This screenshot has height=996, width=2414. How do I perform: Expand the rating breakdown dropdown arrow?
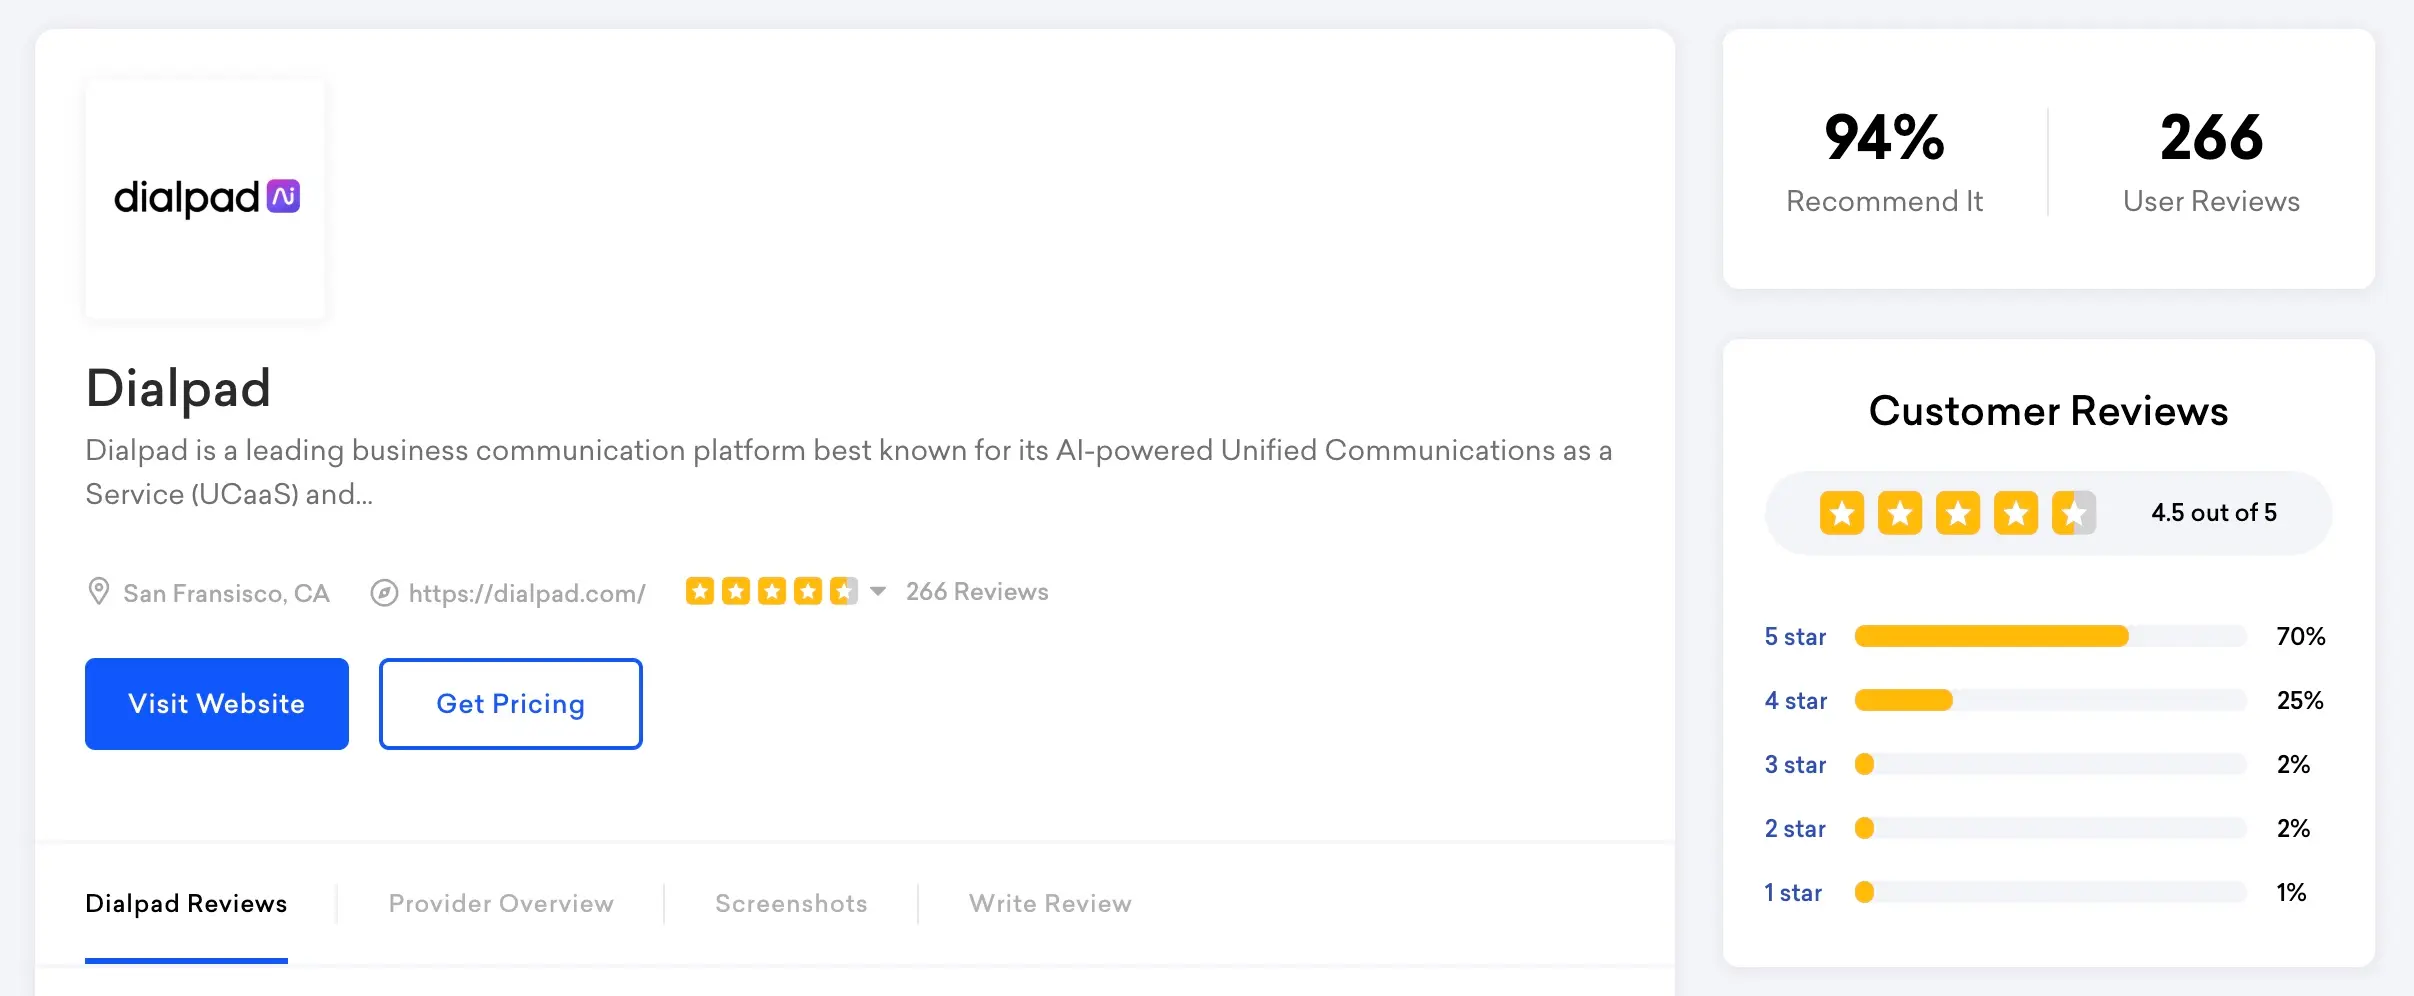pos(877,592)
